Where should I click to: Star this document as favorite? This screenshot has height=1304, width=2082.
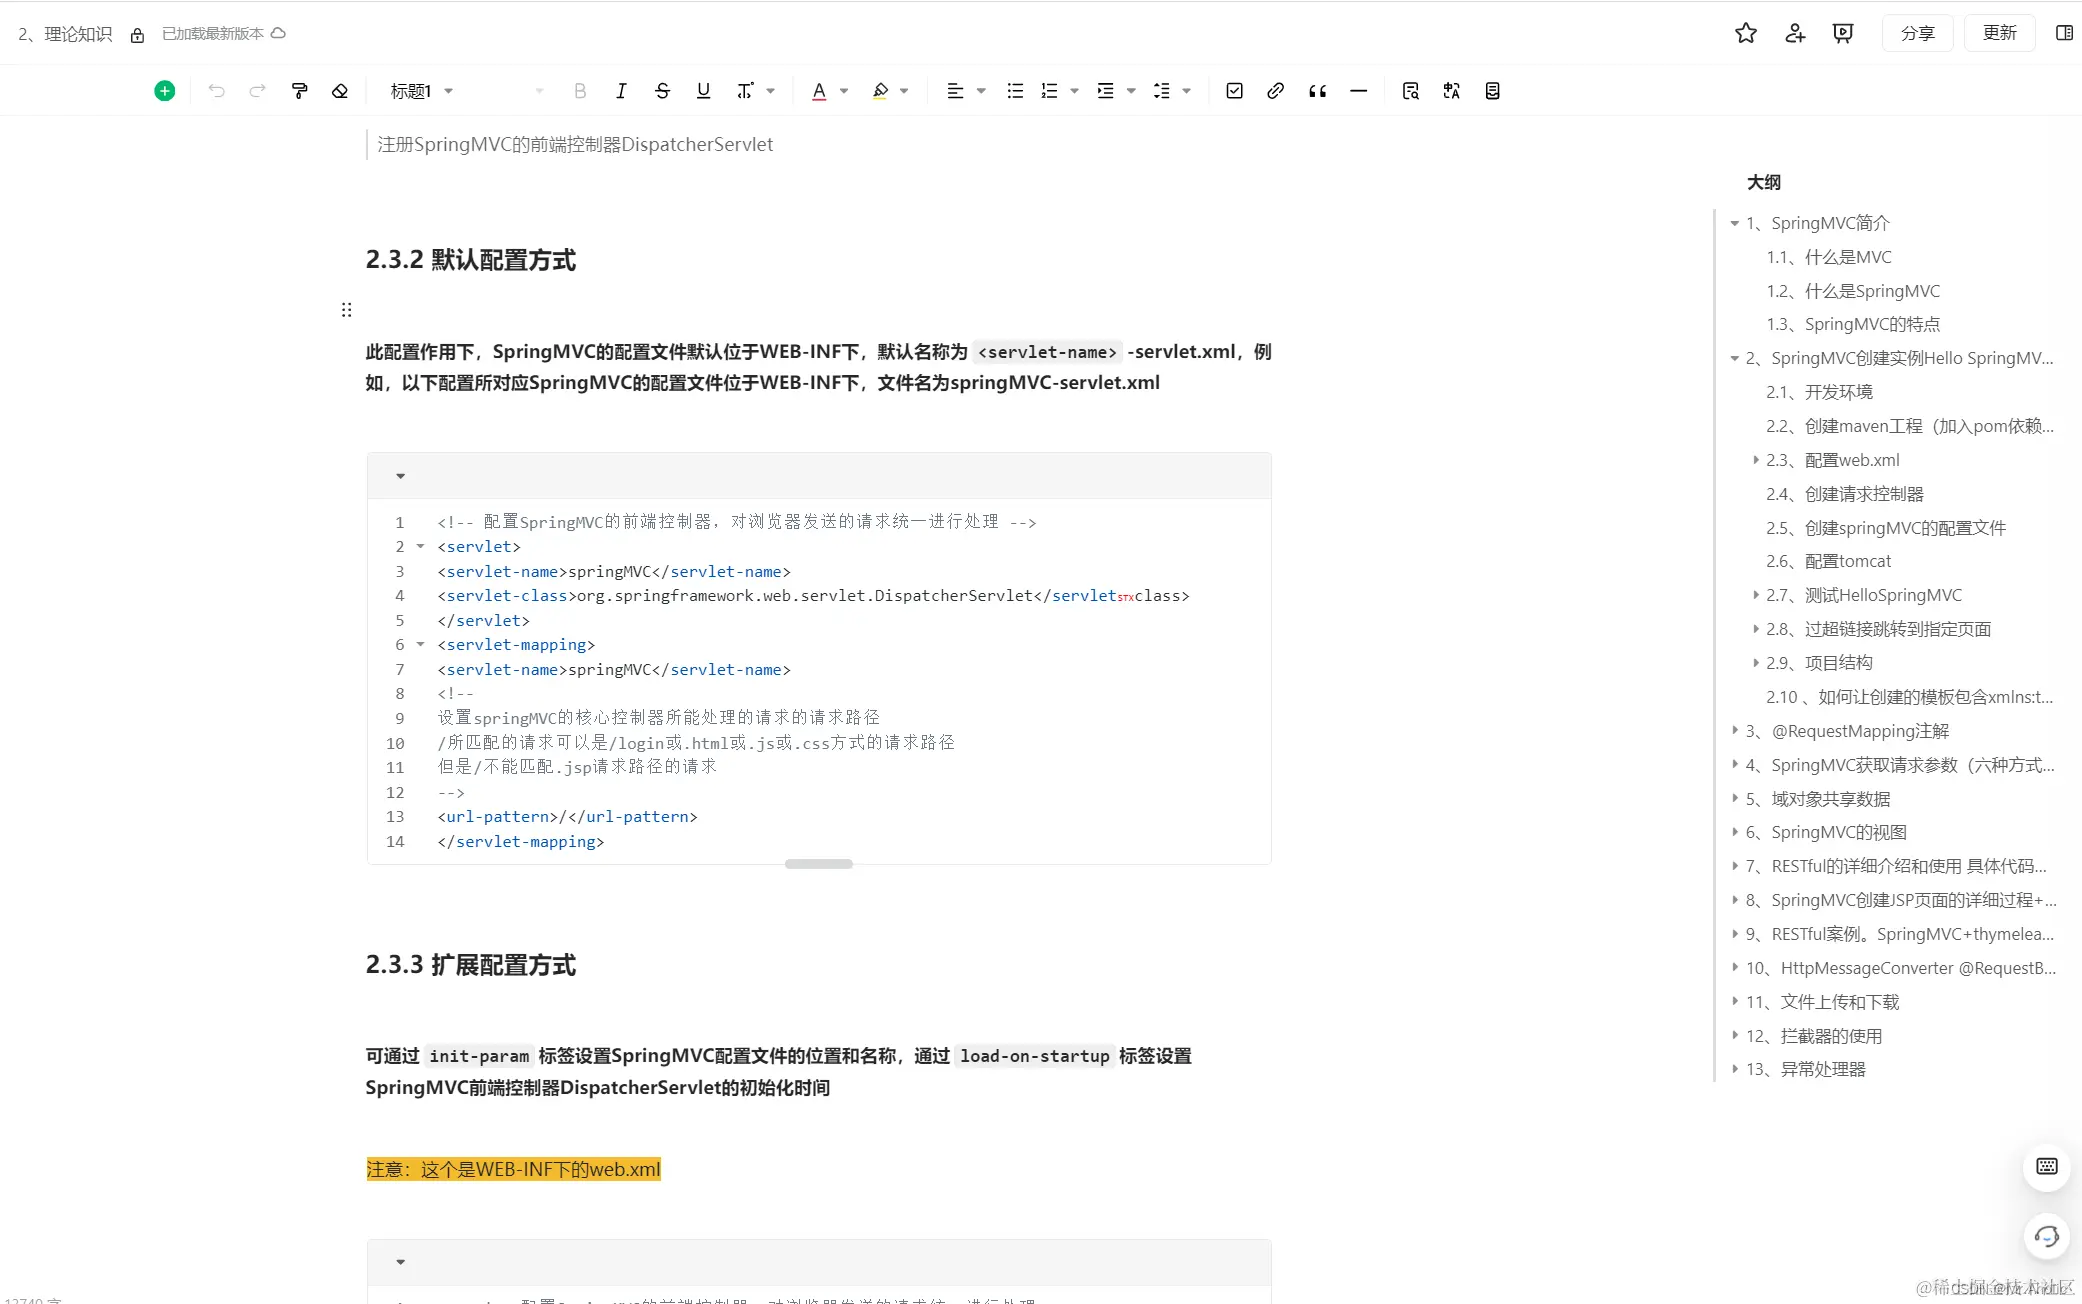[1746, 33]
